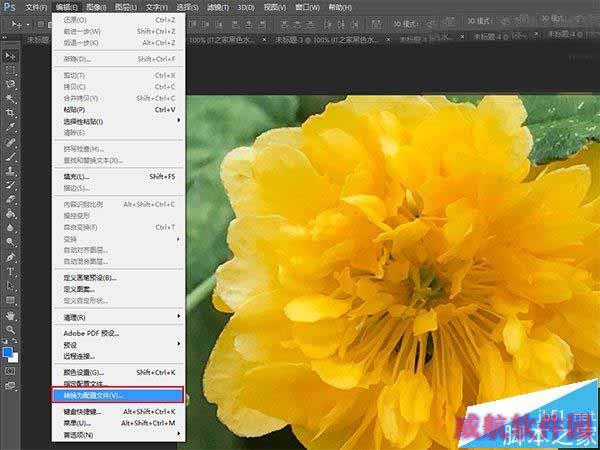Image resolution: width=600 pixels, height=450 pixels.
Task: Open the 窗口(W) menu
Action: 307,7
